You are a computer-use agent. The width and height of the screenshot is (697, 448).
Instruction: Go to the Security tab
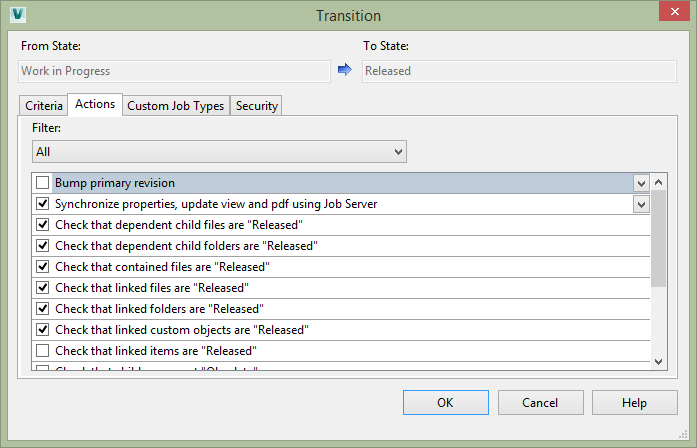pos(256,106)
